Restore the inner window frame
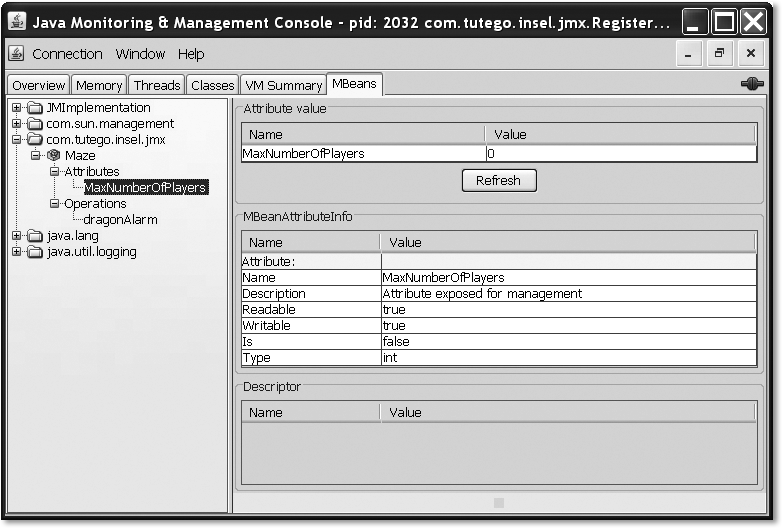 (x=719, y=54)
